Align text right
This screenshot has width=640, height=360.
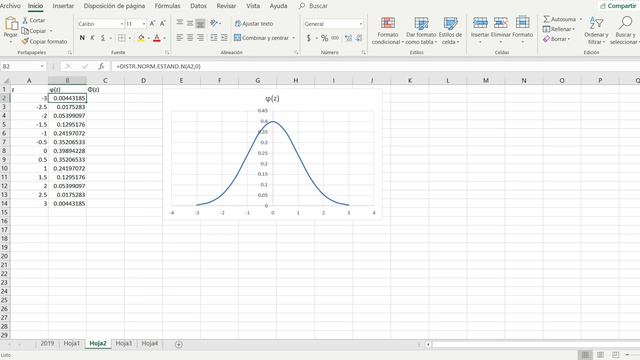[200, 38]
